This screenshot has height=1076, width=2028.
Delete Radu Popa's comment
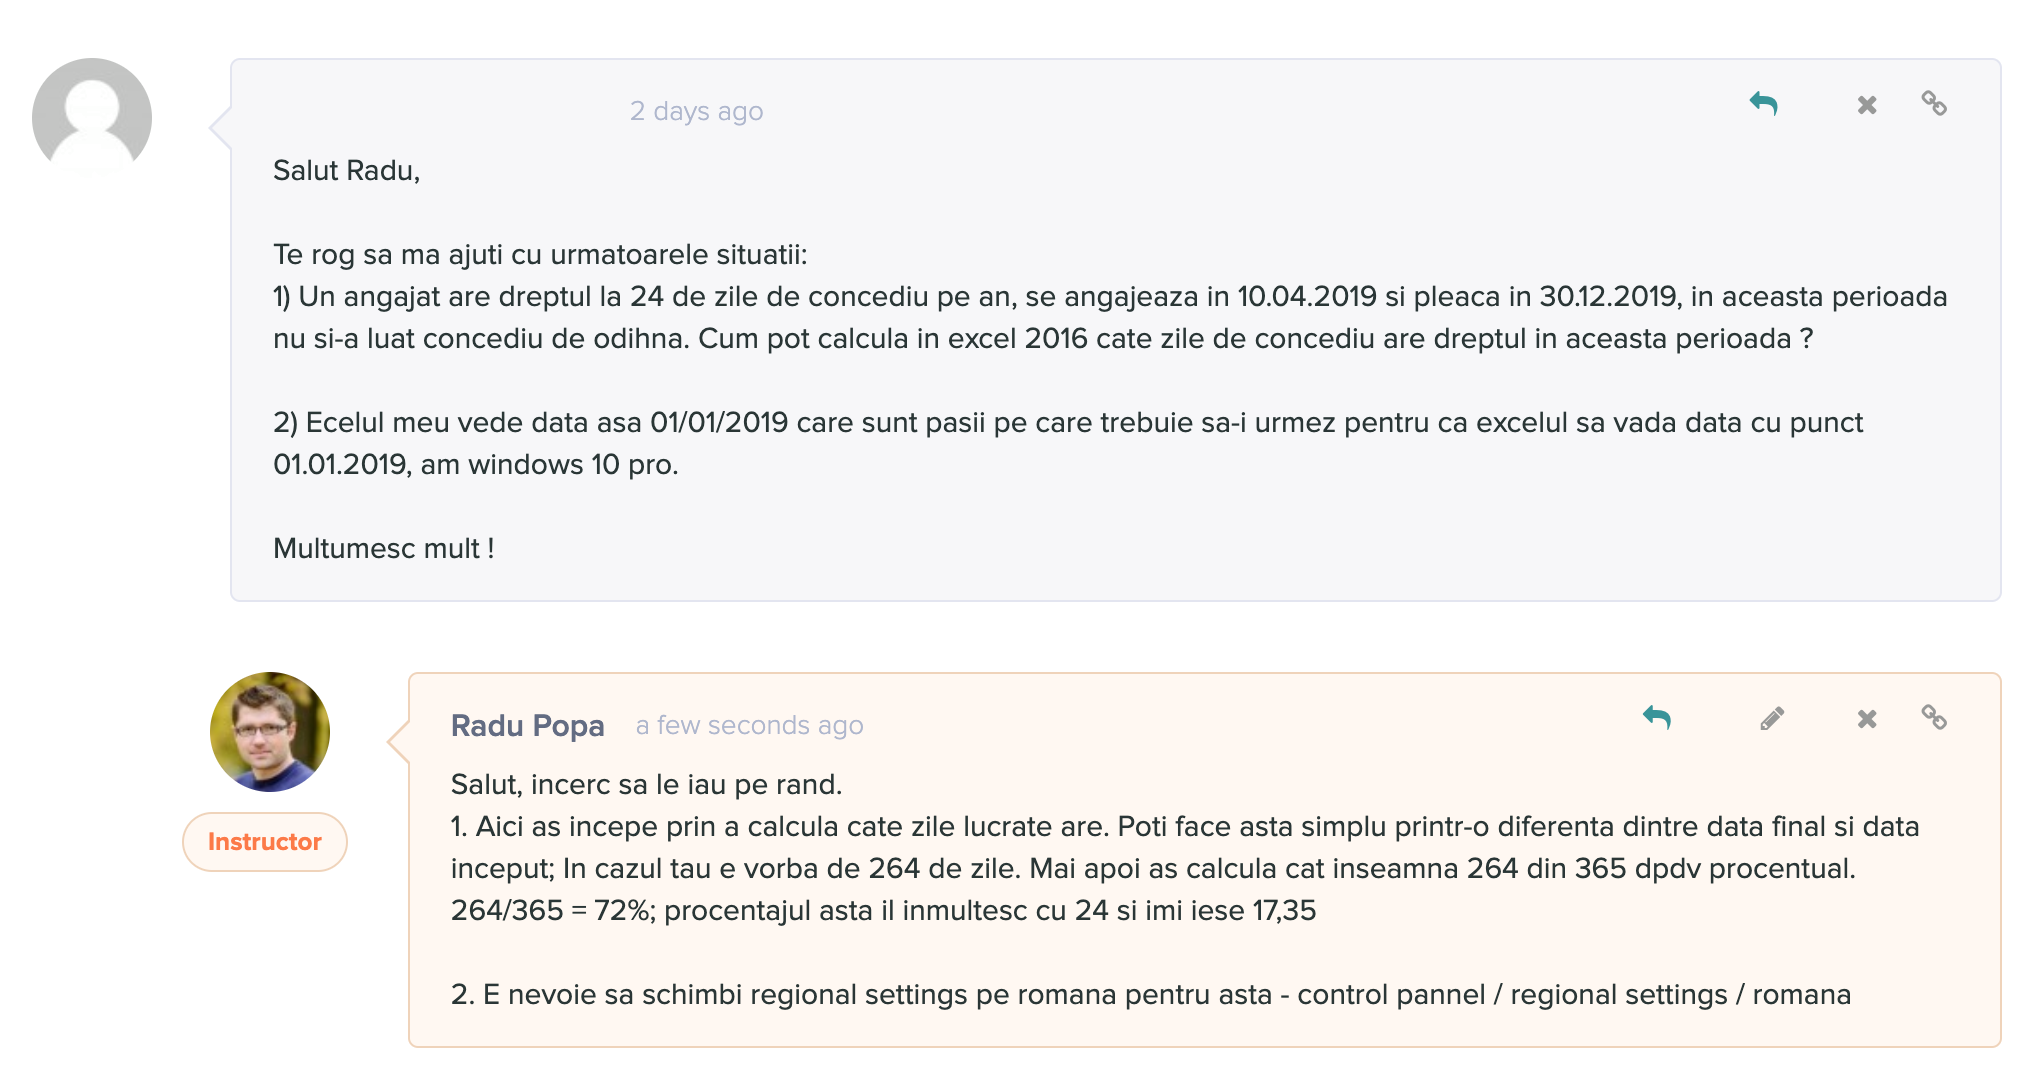pyautogui.click(x=1866, y=719)
